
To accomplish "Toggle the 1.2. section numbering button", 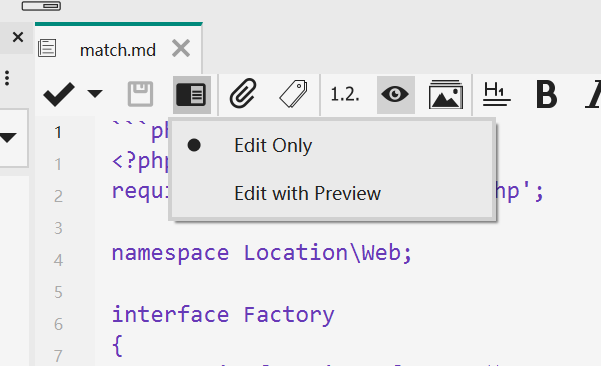I will (x=345, y=94).
